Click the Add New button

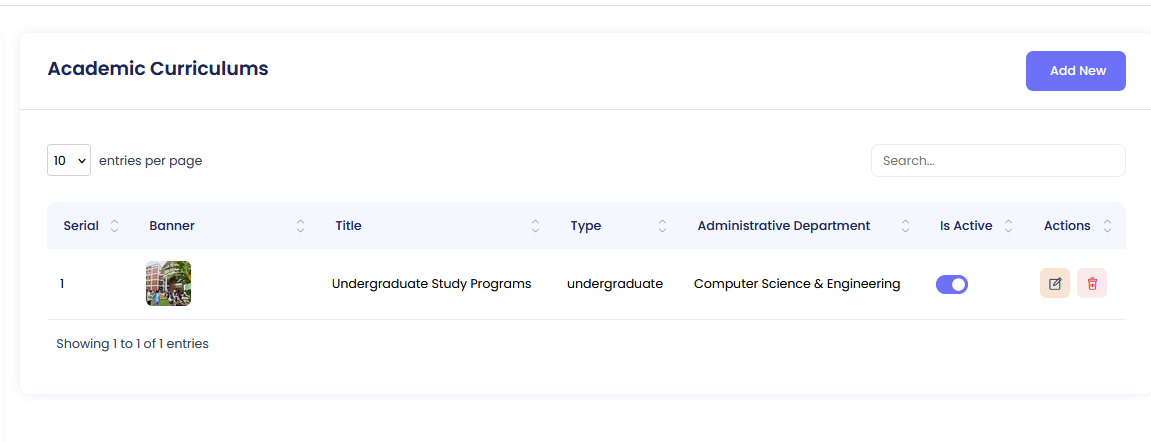click(x=1076, y=71)
